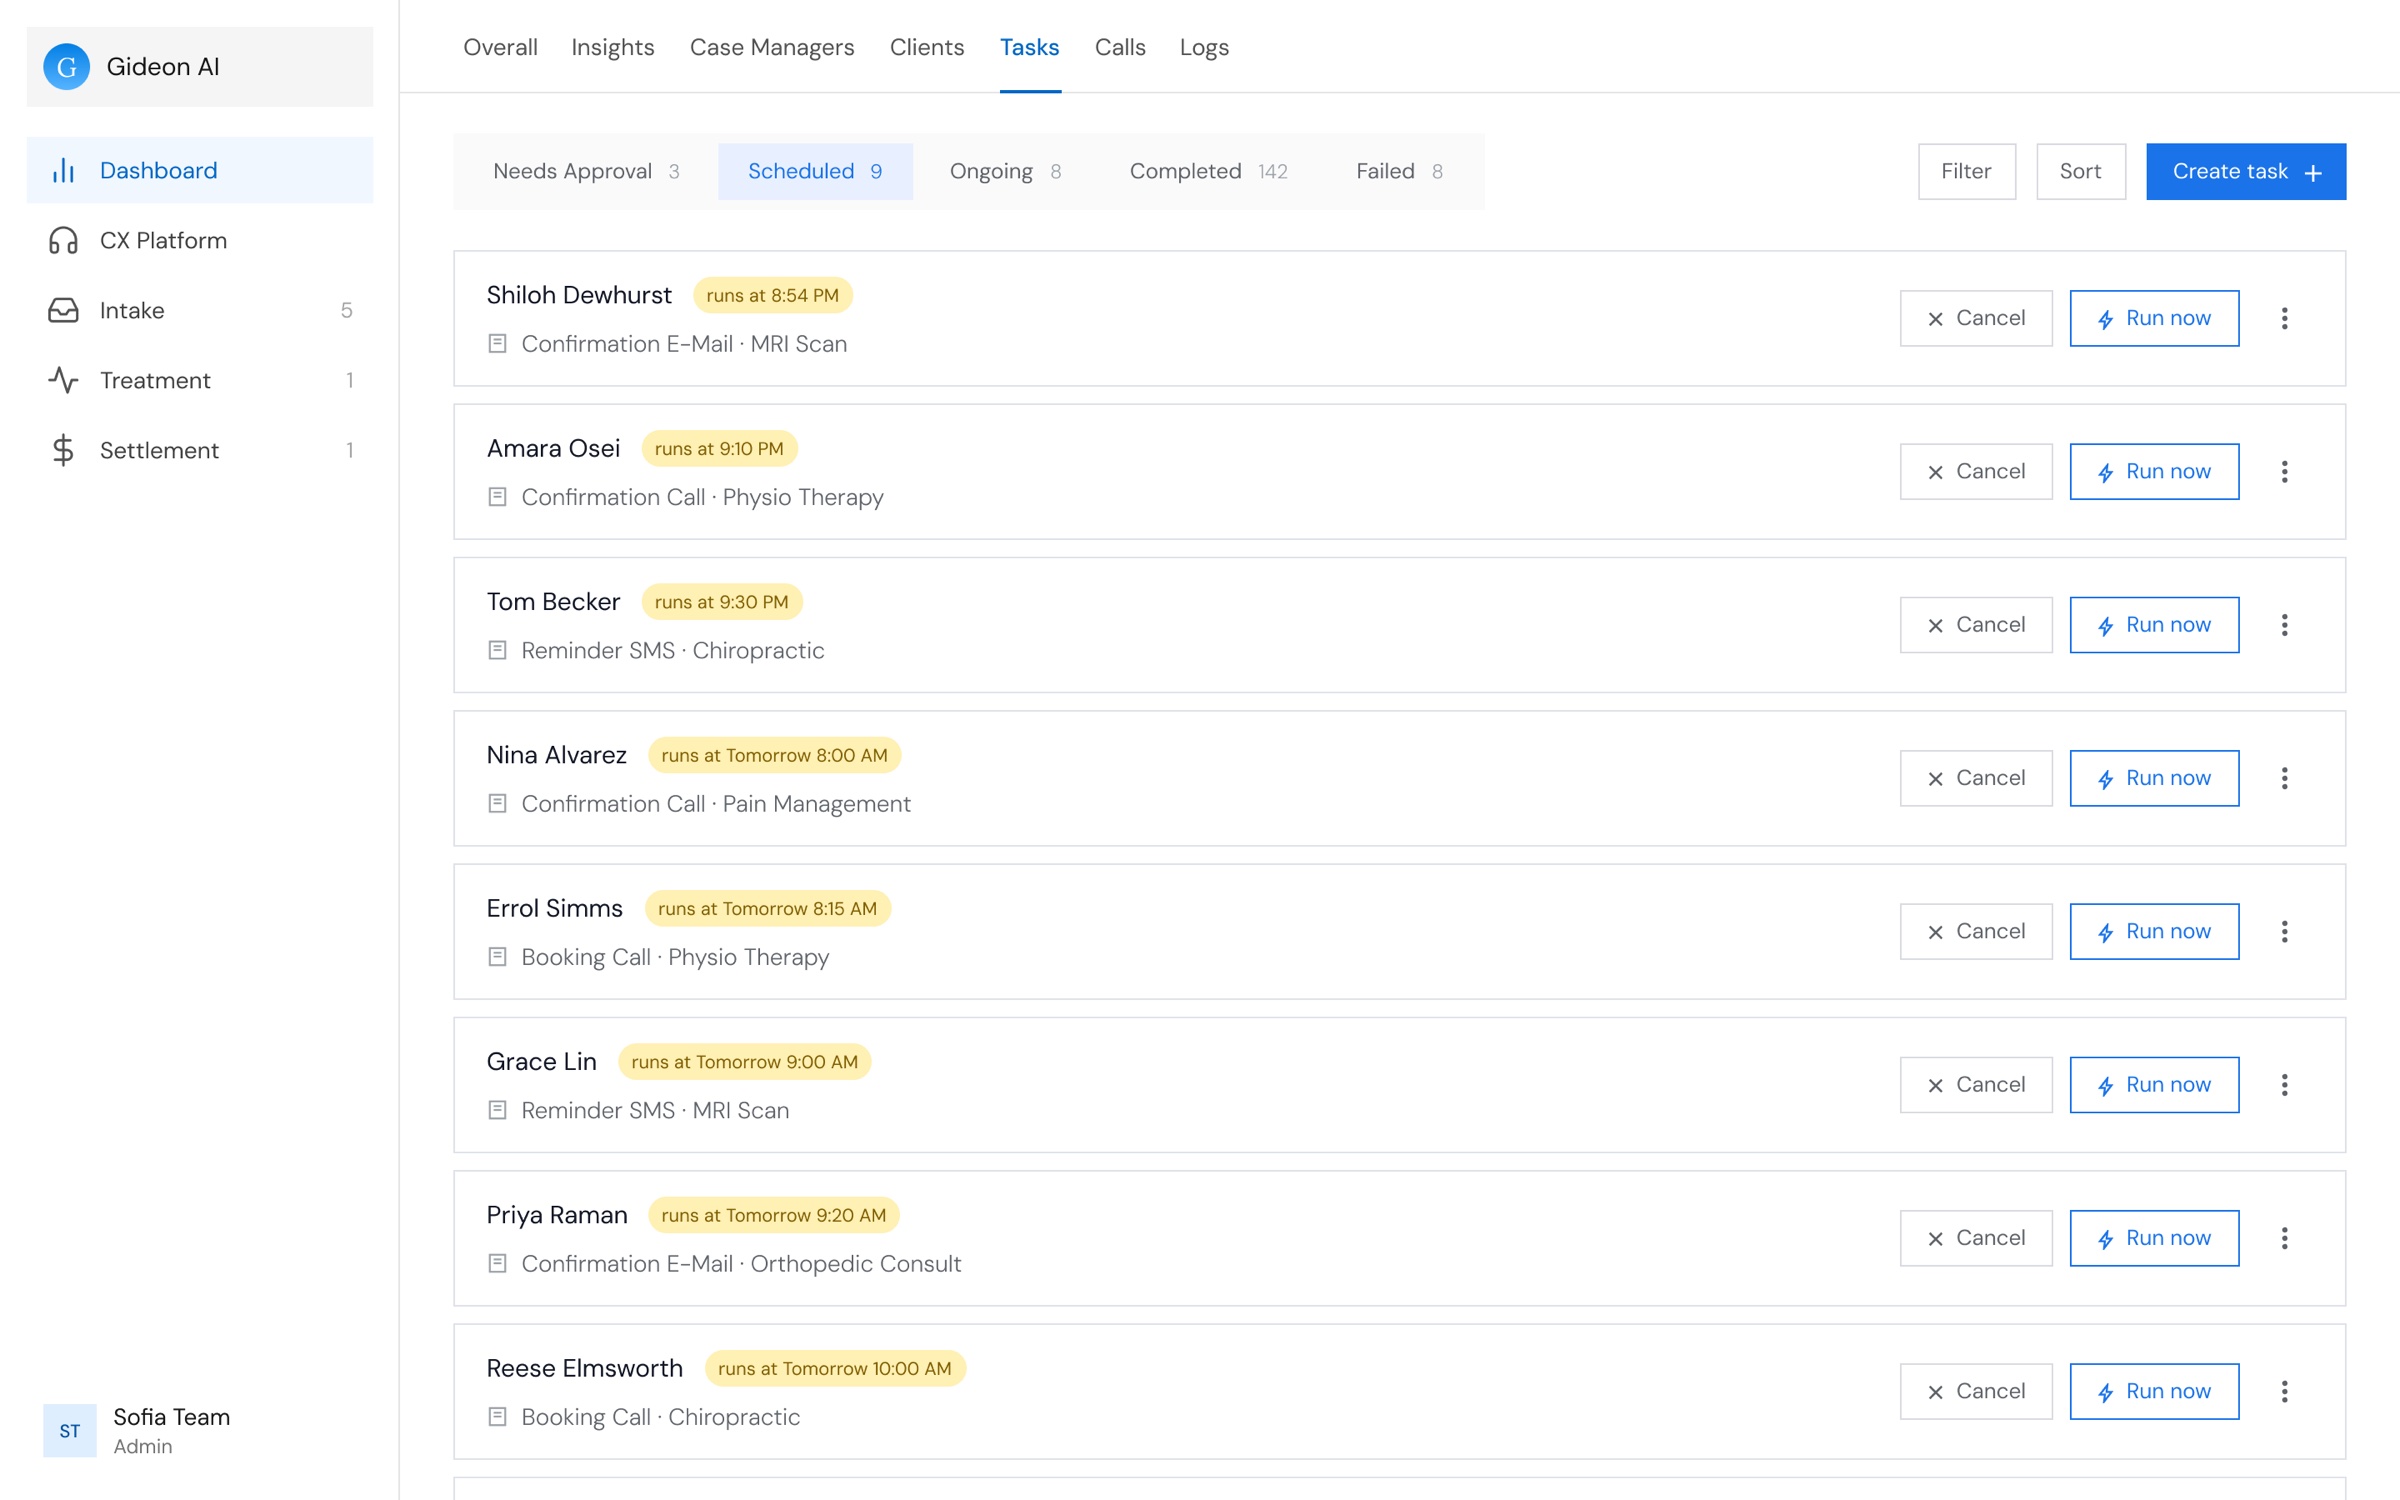Image resolution: width=2400 pixels, height=1500 pixels.
Task: Click the Create task button
Action: (2246, 171)
